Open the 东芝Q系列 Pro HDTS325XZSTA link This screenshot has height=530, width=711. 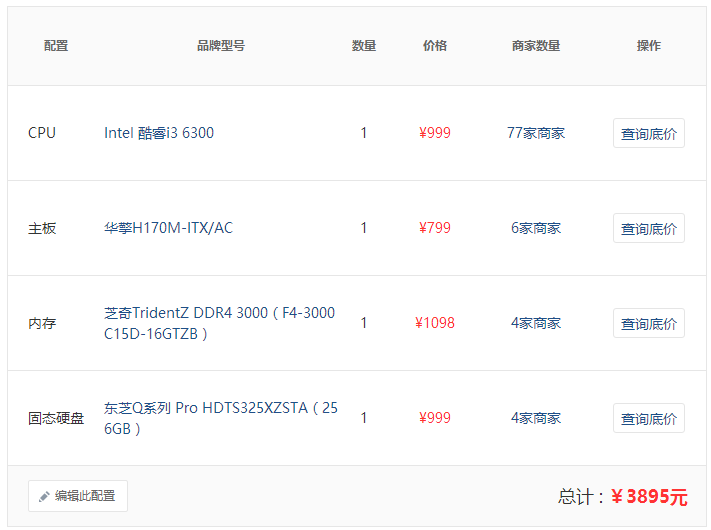point(221,418)
